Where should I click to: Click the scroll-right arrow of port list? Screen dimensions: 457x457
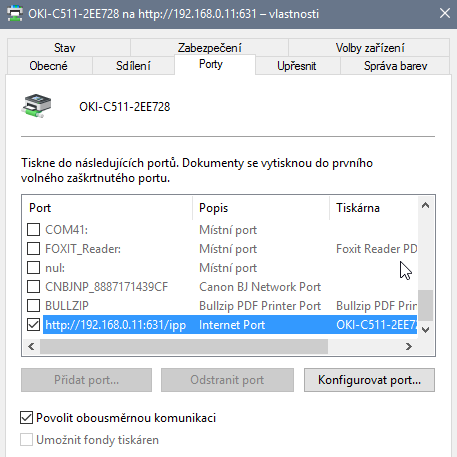pyautogui.click(x=409, y=347)
